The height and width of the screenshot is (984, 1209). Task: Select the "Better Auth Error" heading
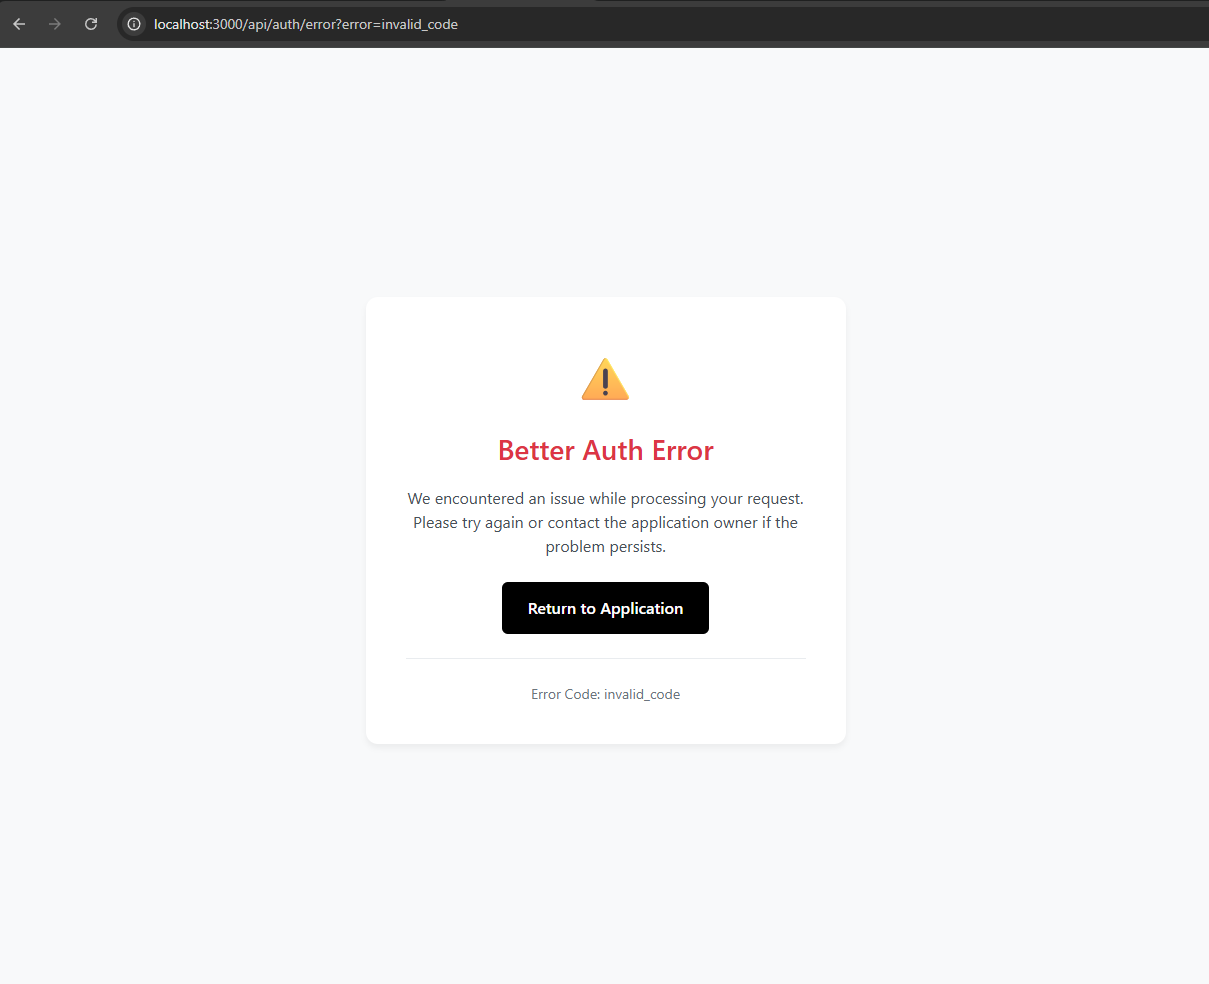click(605, 450)
